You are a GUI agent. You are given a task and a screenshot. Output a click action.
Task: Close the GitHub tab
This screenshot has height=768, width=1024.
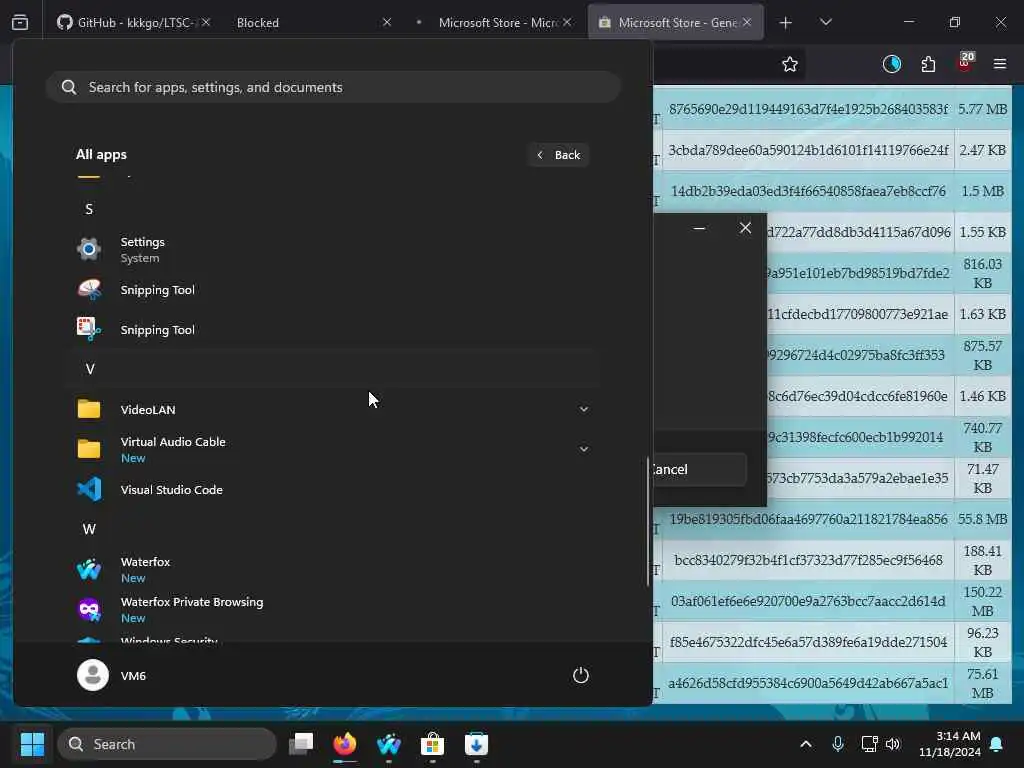206,22
